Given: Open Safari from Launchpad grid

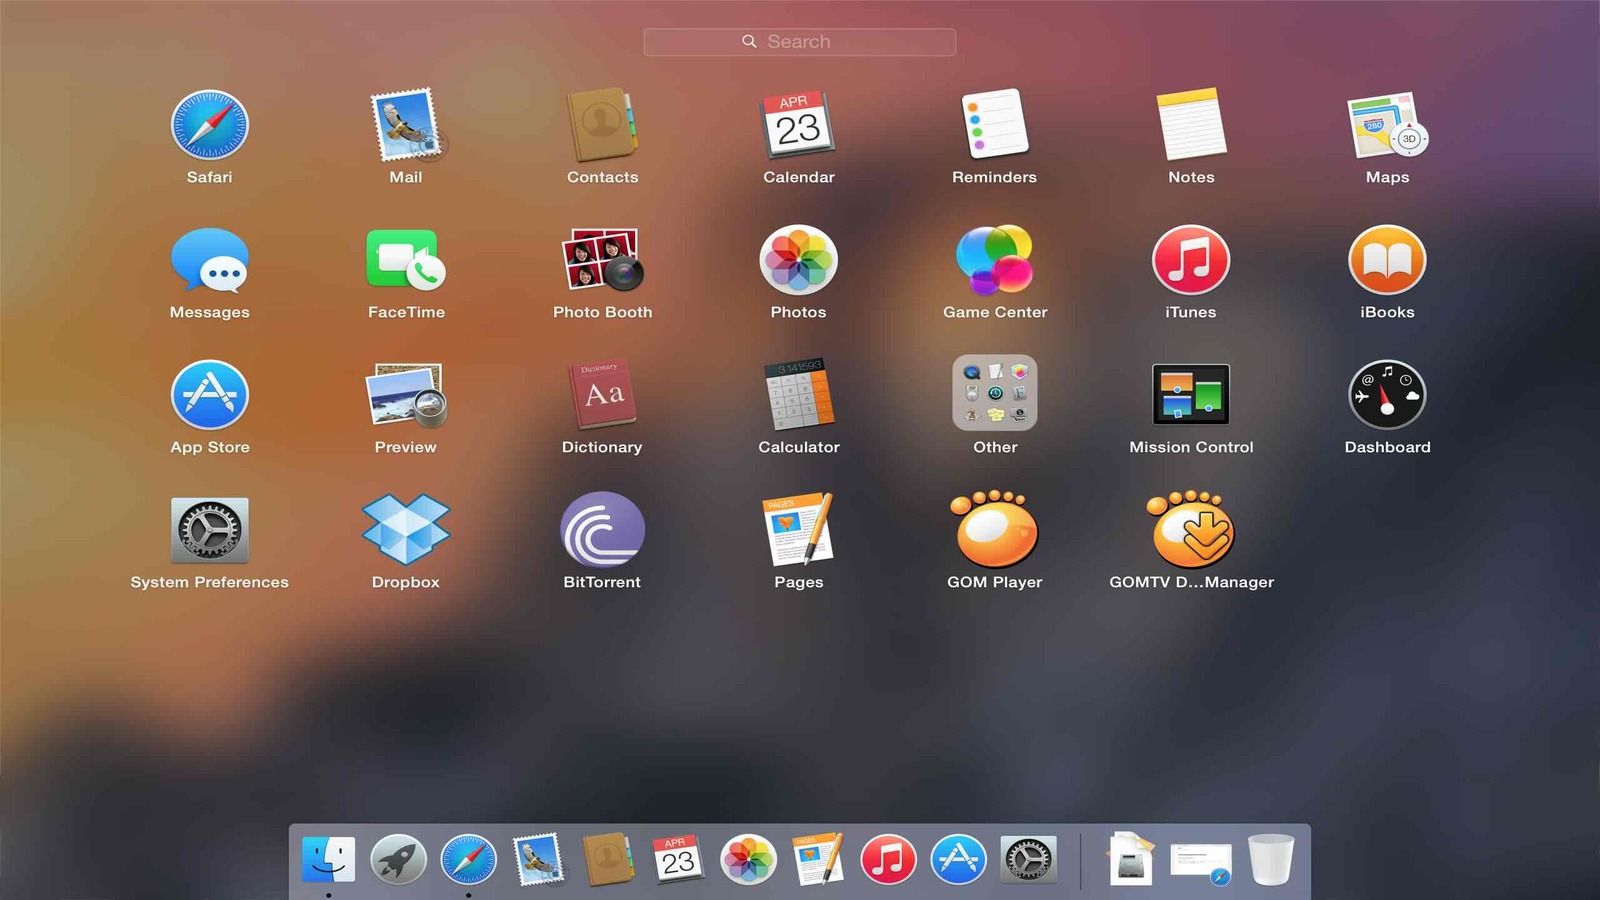Looking at the screenshot, I should click(x=209, y=125).
